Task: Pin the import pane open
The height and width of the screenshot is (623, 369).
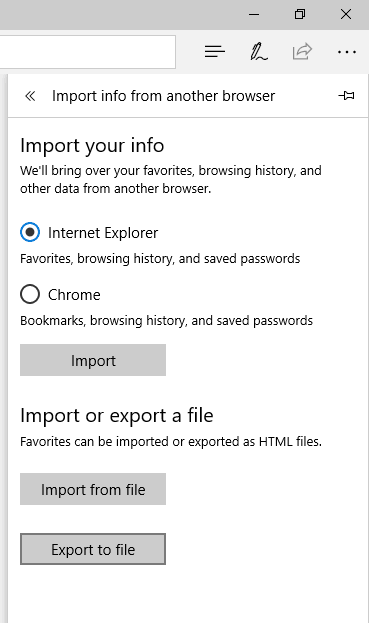Action: [346, 95]
